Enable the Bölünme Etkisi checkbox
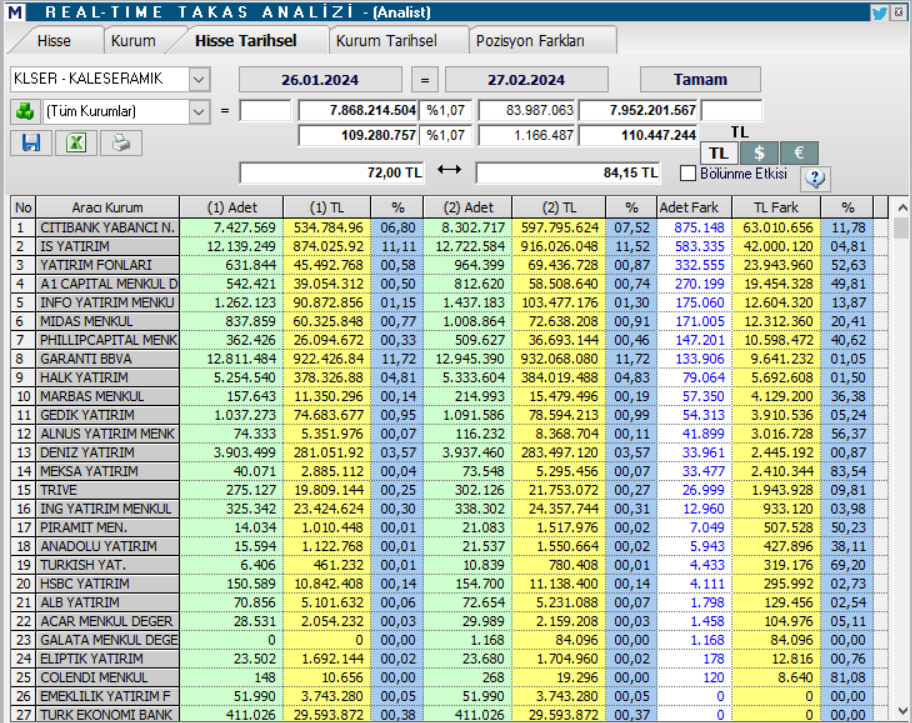Image resolution: width=912 pixels, height=723 pixels. point(688,173)
